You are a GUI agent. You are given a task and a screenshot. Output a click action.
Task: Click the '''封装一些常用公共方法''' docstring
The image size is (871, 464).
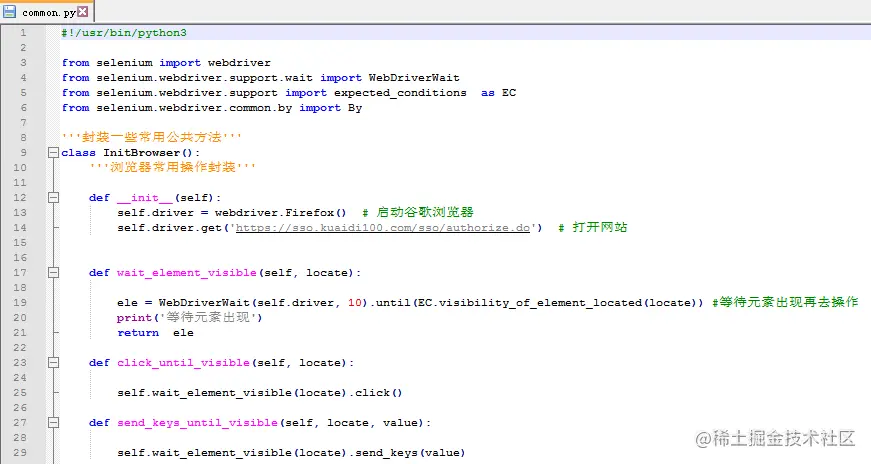[x=152, y=137]
